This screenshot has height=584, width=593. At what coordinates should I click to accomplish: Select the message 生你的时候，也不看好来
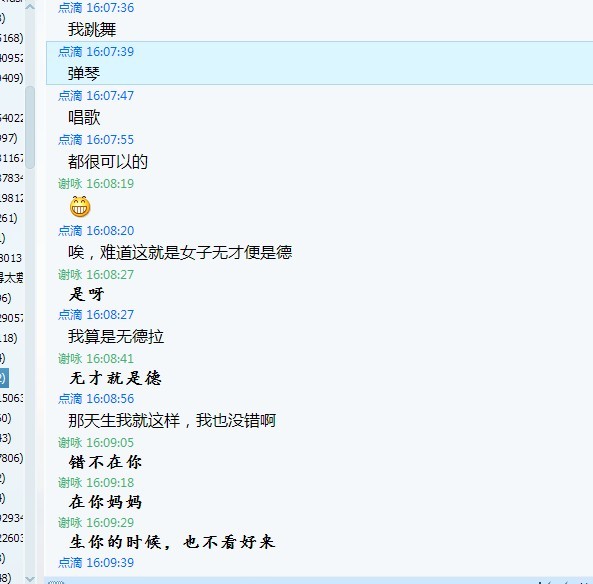point(172,542)
